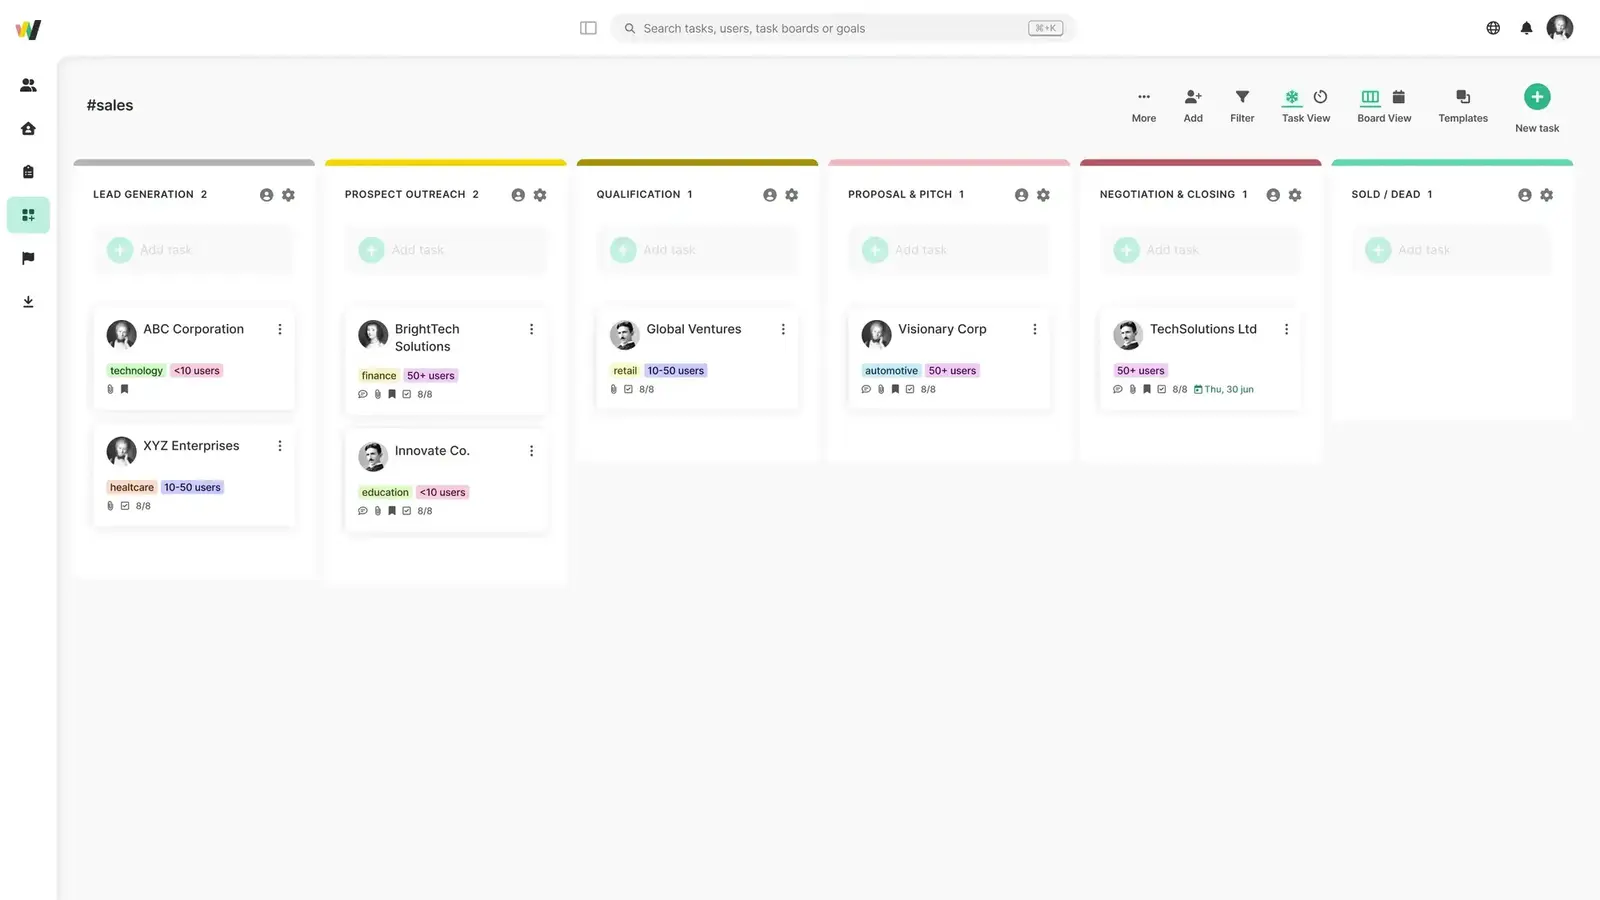The width and height of the screenshot is (1600, 900).
Task: Open the language globe icon
Action: [x=1493, y=28]
